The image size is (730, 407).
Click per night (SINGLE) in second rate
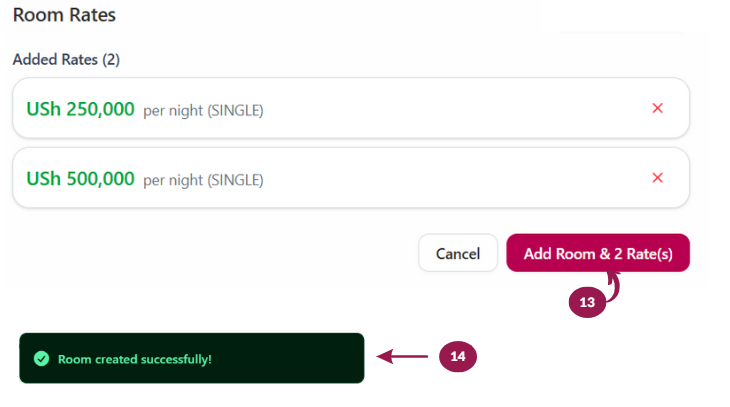click(203, 180)
